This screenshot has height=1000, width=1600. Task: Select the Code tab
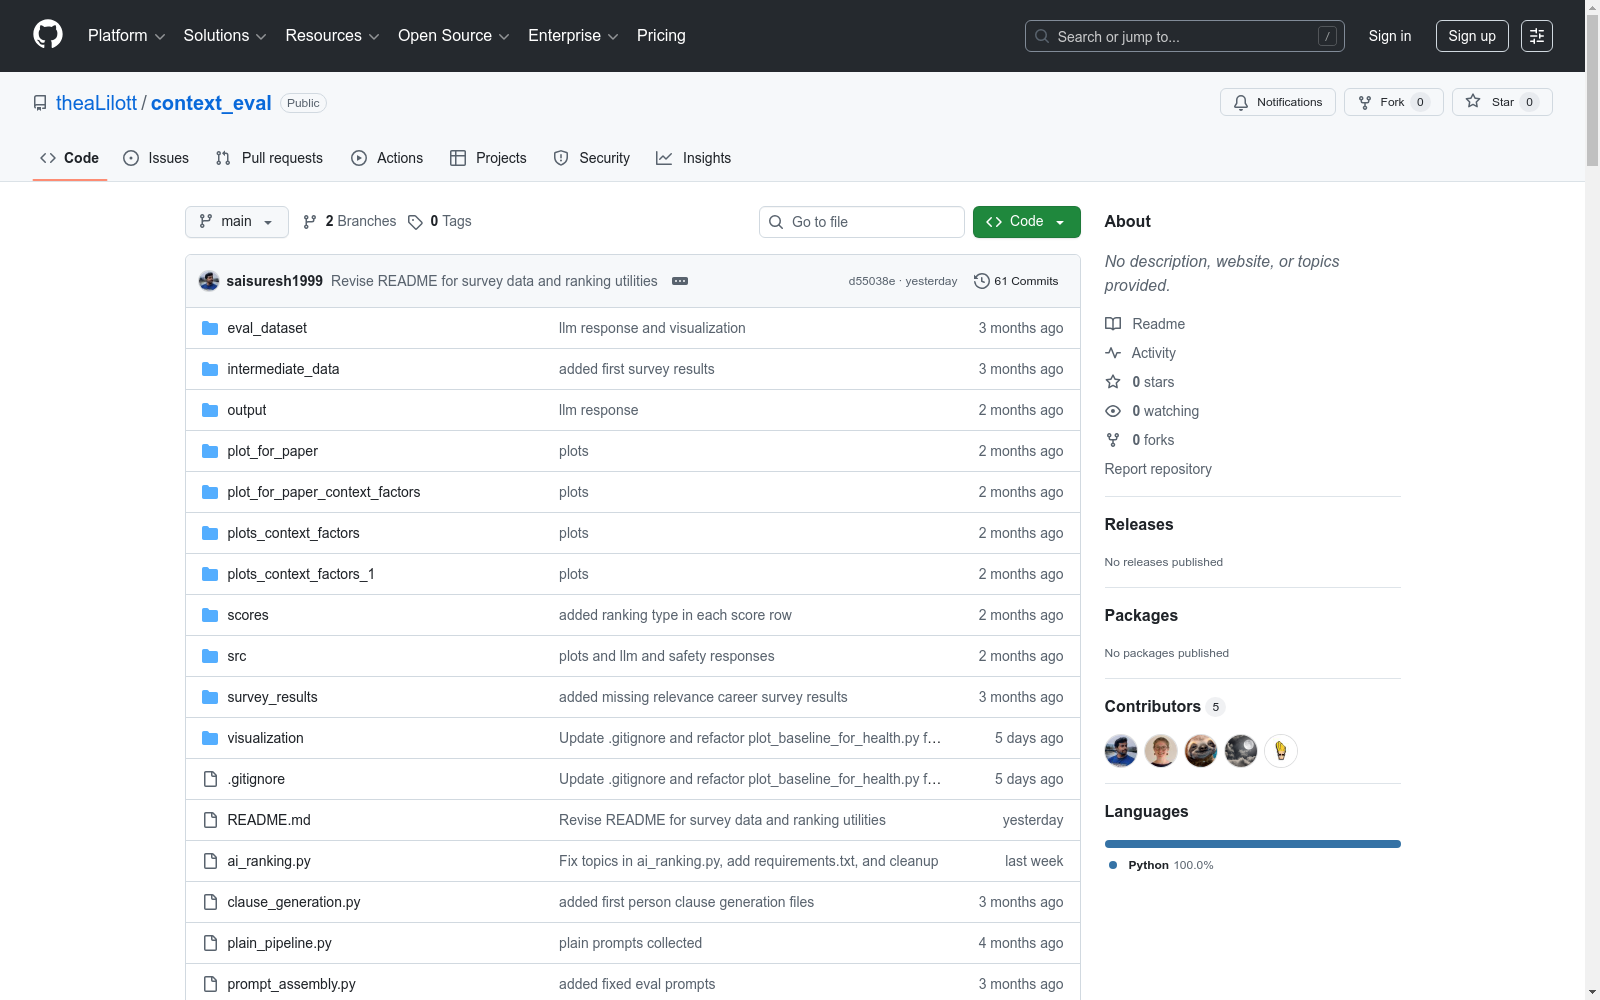point(70,158)
